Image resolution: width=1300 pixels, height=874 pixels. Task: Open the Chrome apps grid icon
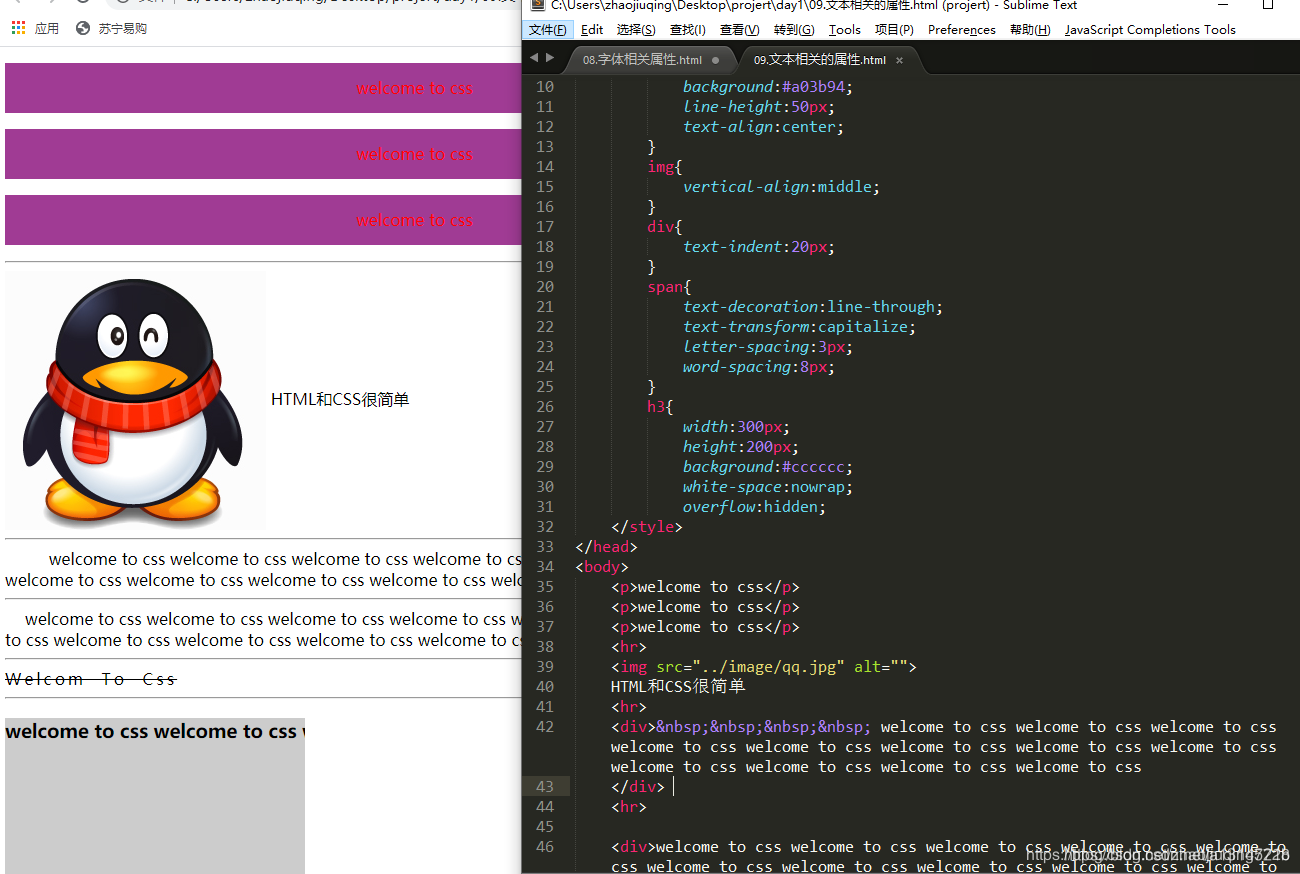[18, 28]
